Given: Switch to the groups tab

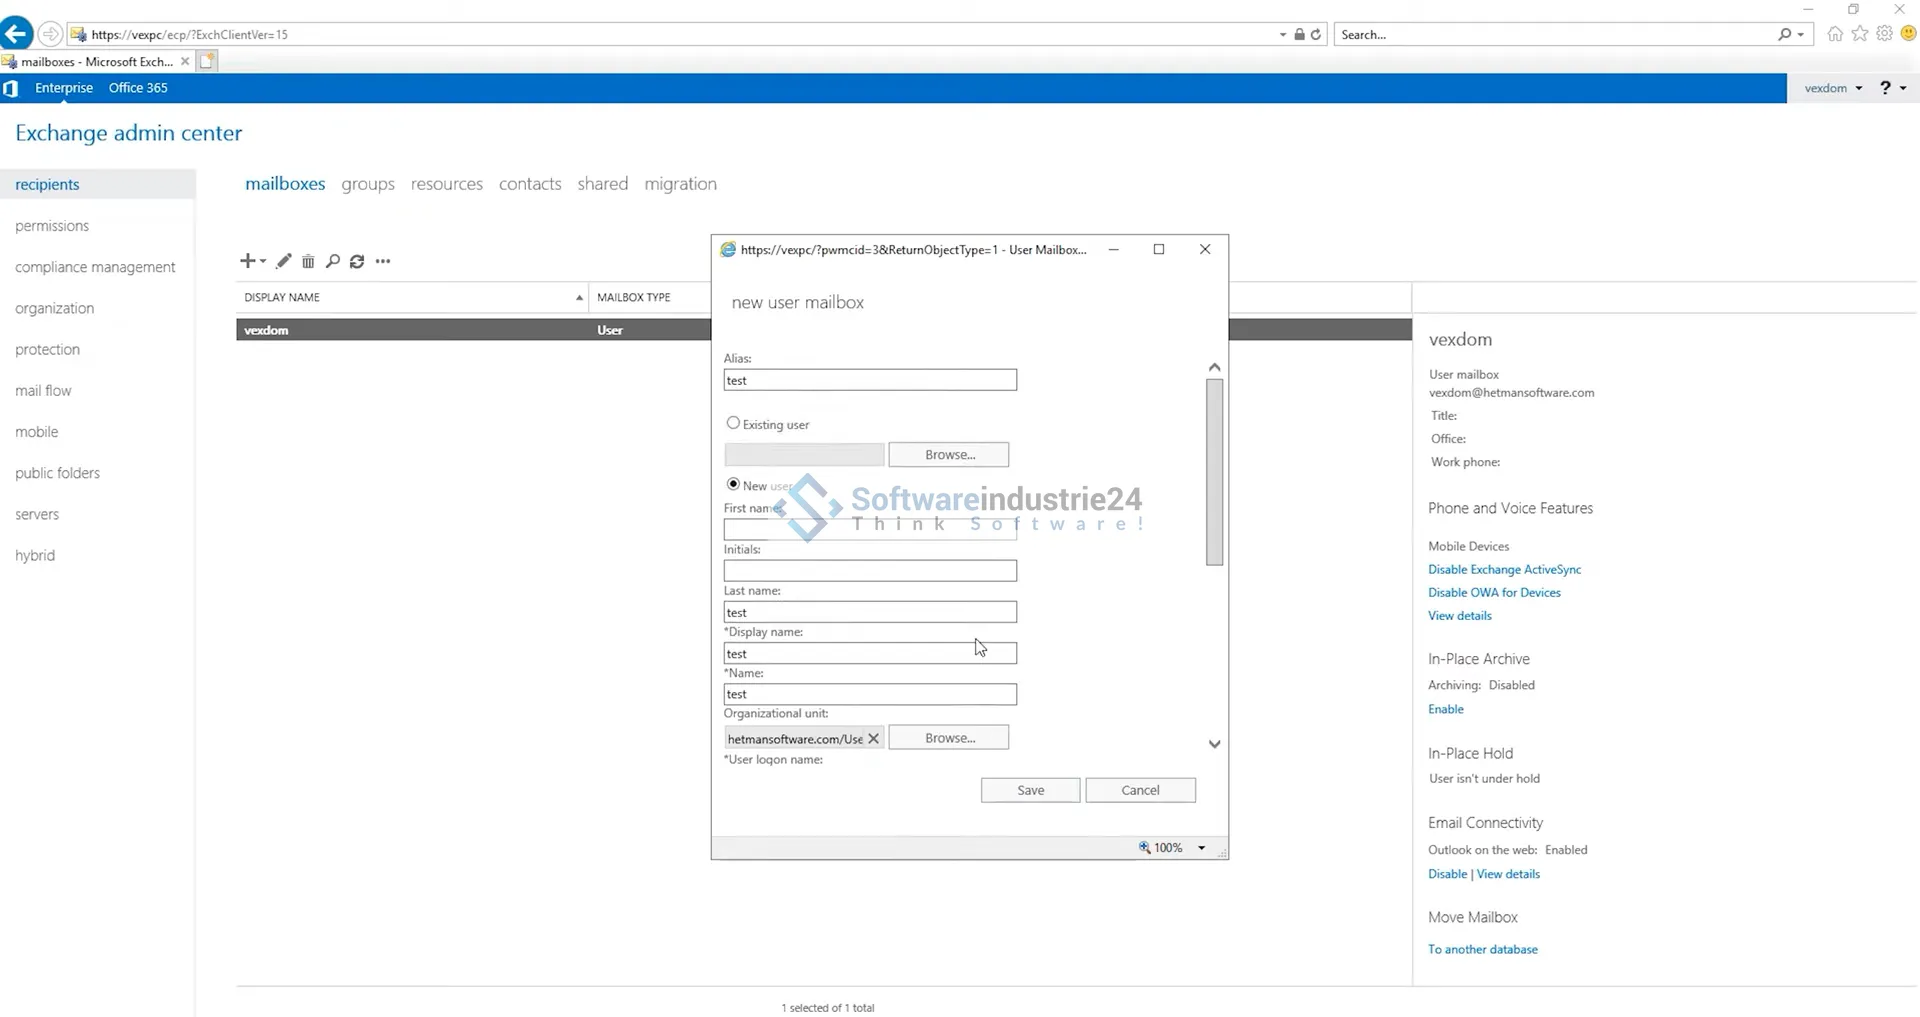Looking at the screenshot, I should click(368, 184).
